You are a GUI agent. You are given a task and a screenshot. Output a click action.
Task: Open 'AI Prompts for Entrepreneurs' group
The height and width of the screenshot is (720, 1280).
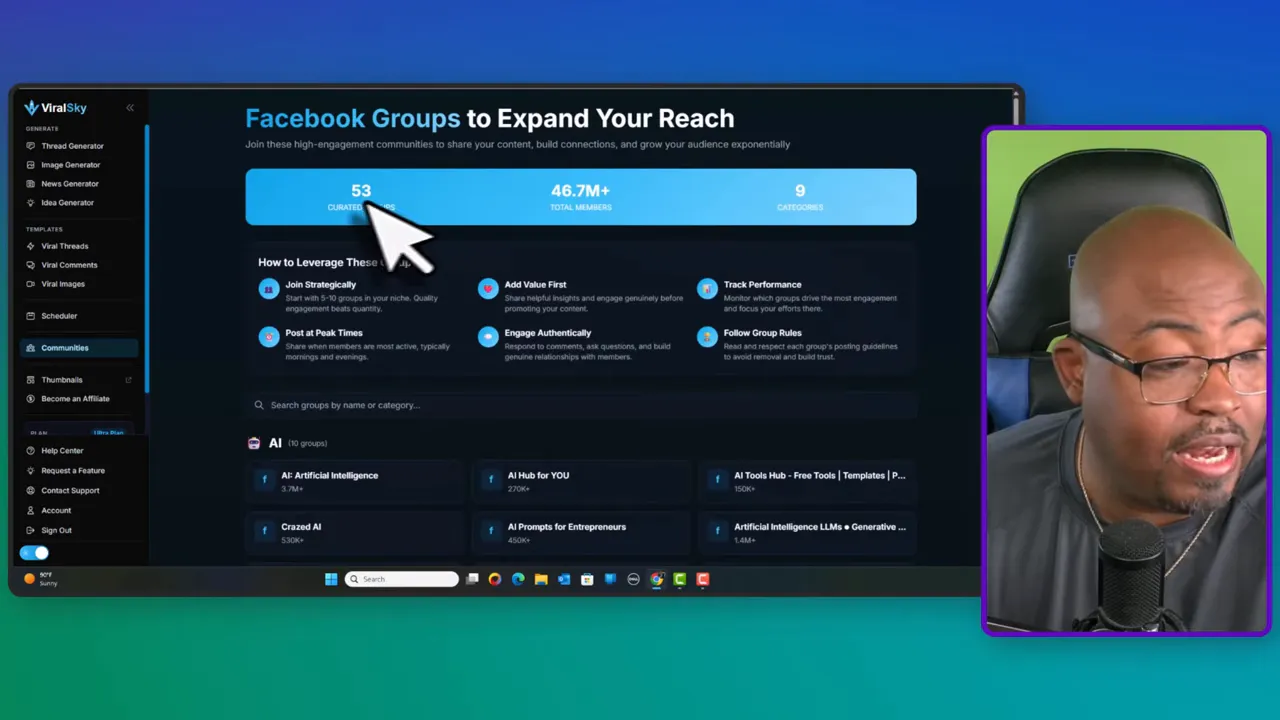(581, 532)
